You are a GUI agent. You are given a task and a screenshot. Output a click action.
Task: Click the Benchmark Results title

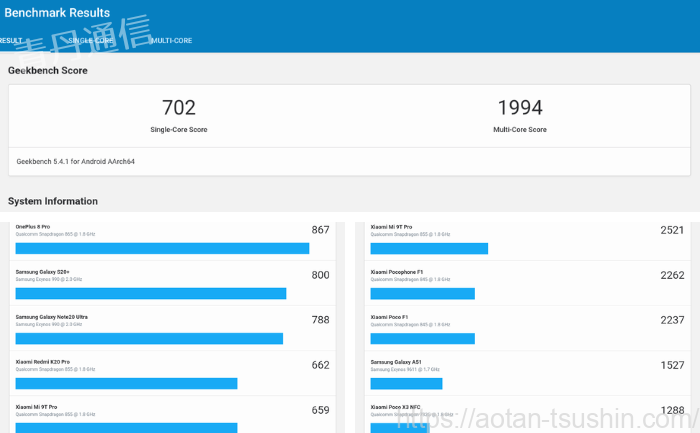(57, 14)
